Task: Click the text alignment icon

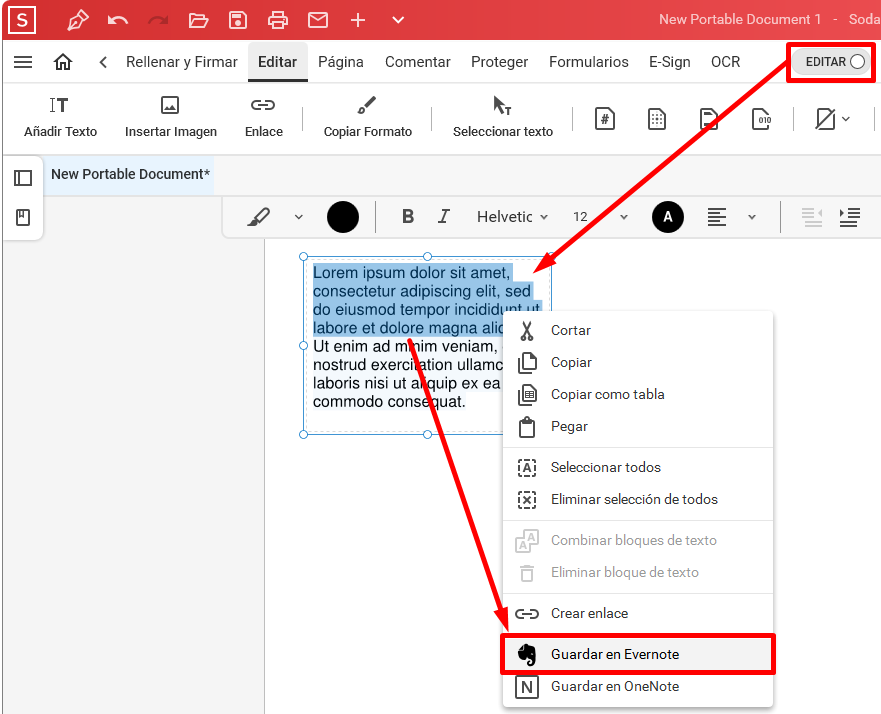Action: 716,217
